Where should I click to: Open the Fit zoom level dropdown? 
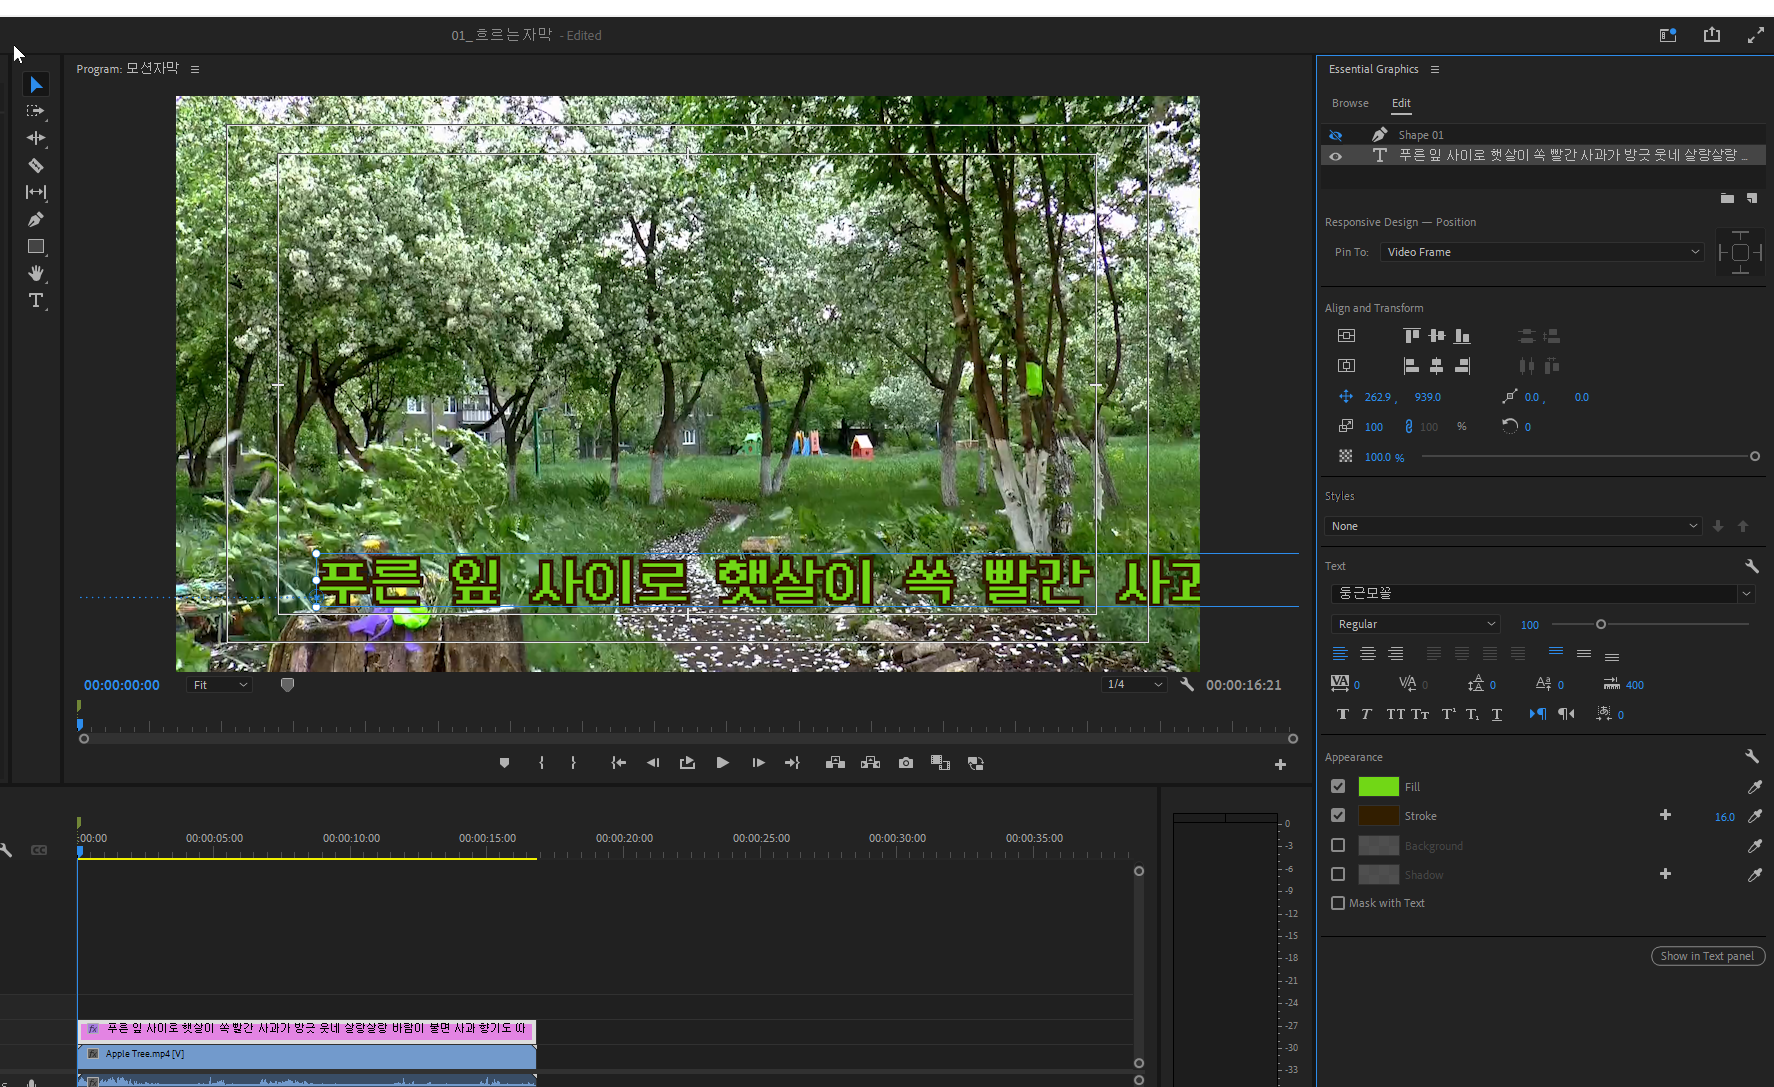click(x=219, y=685)
